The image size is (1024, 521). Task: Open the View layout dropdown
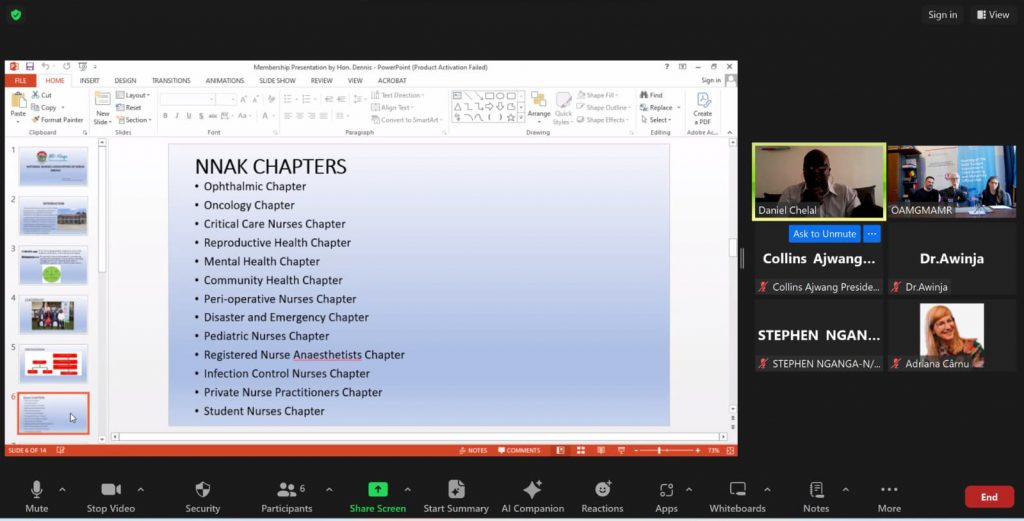point(993,15)
